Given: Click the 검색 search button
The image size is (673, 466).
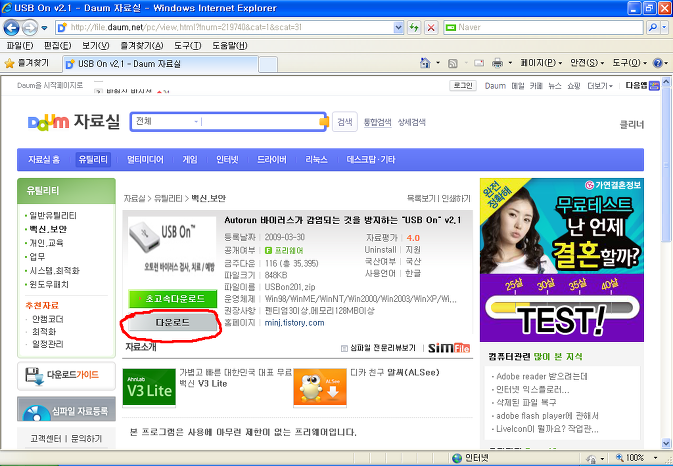Looking at the screenshot, I should [x=345, y=122].
